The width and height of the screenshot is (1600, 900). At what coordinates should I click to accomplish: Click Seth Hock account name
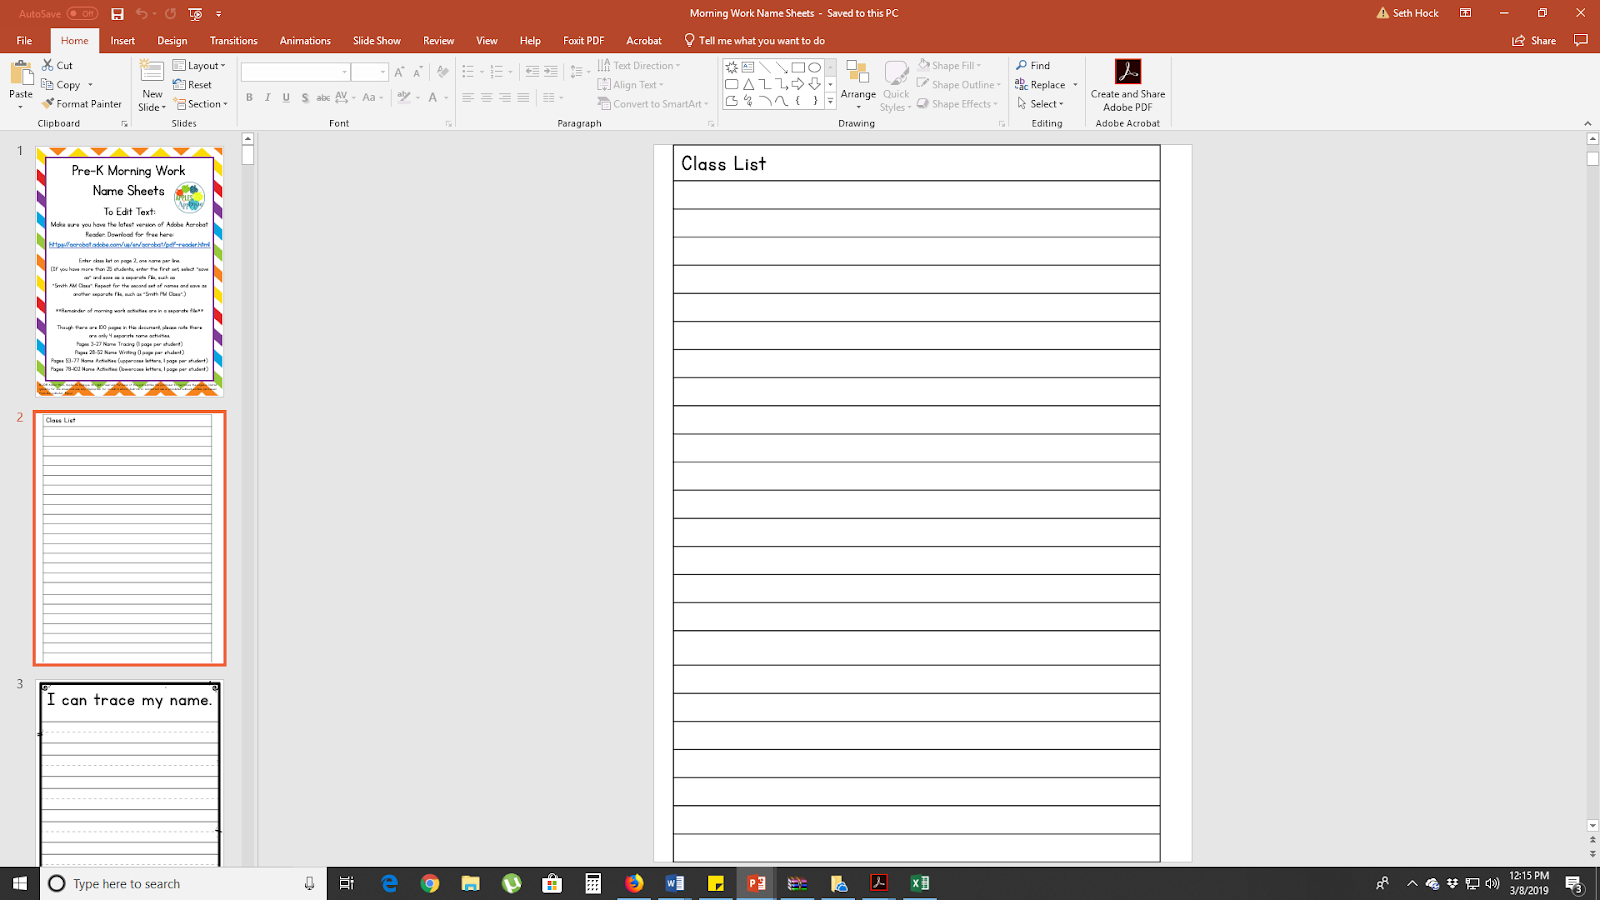[1415, 13]
